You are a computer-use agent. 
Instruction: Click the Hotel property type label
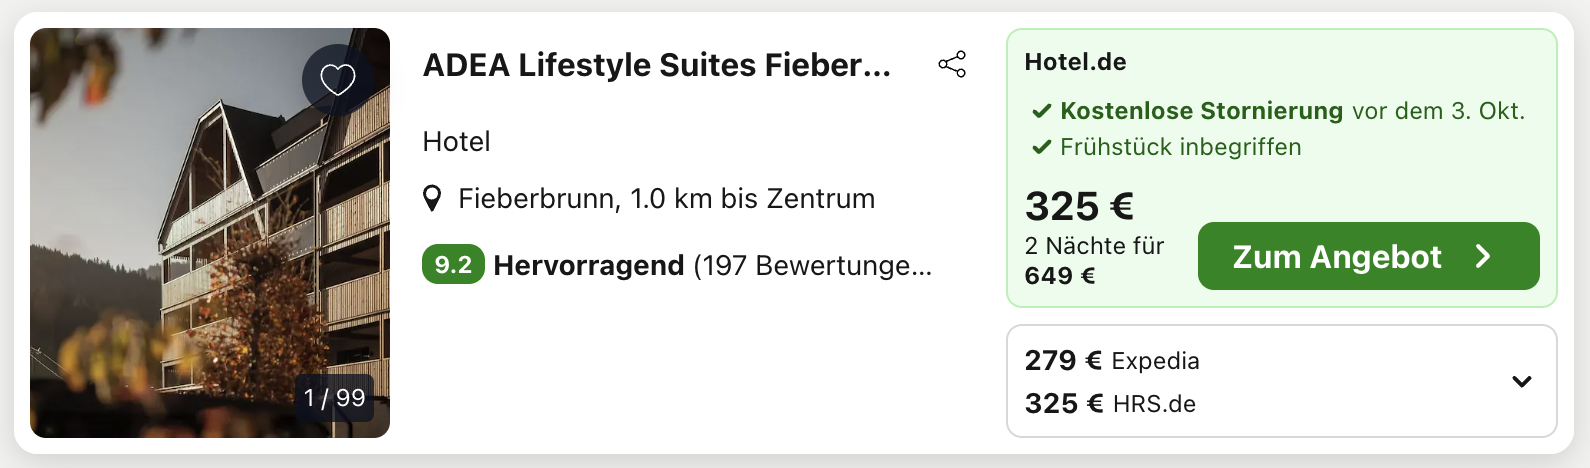tap(456, 142)
